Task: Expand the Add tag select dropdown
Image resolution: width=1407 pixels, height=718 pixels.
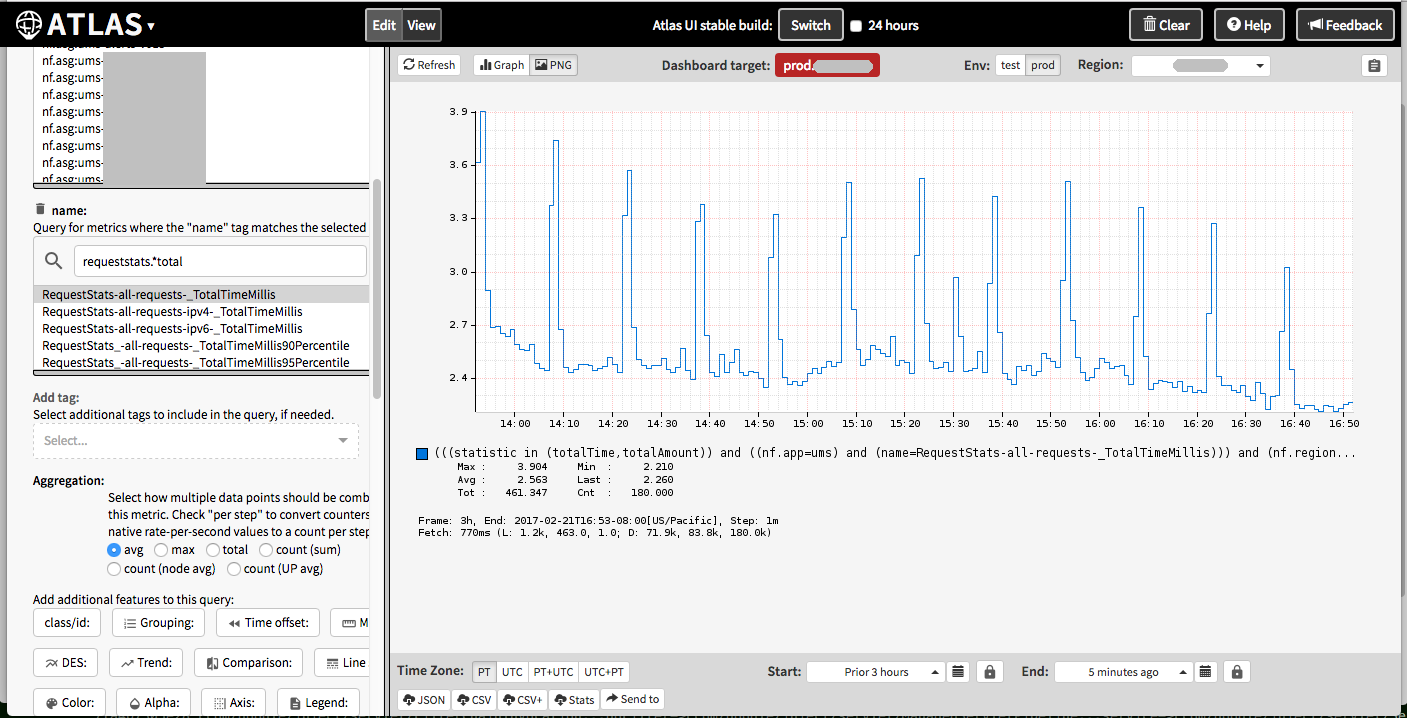Action: point(195,441)
